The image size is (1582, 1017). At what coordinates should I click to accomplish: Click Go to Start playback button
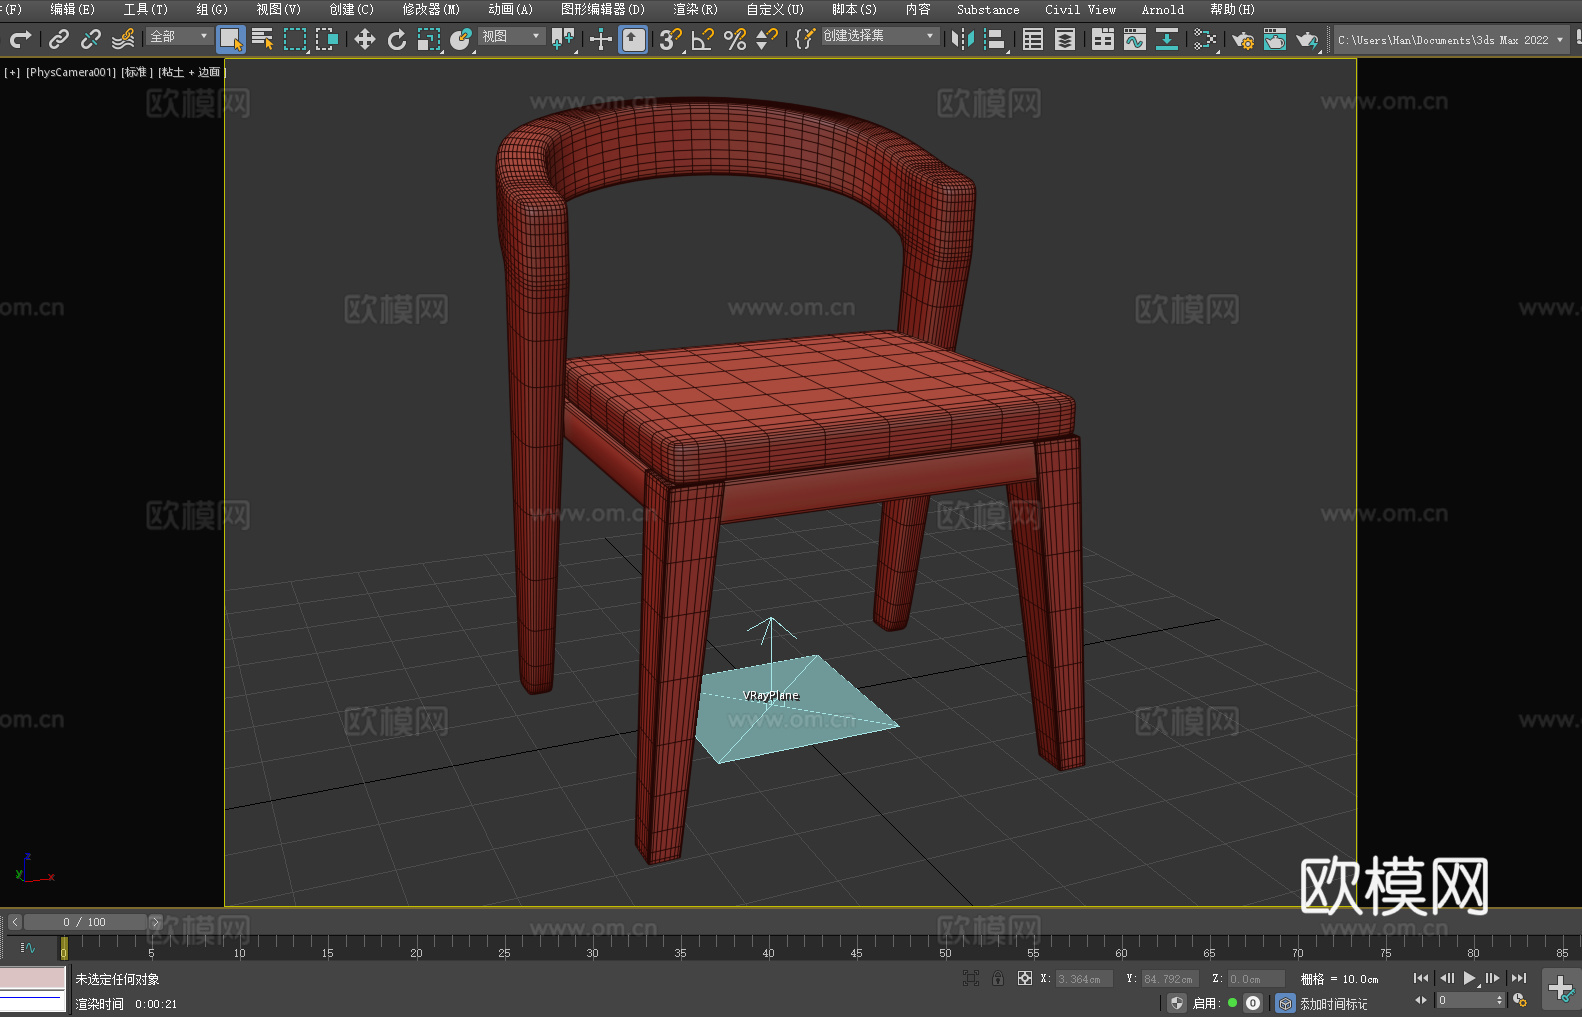[1421, 978]
